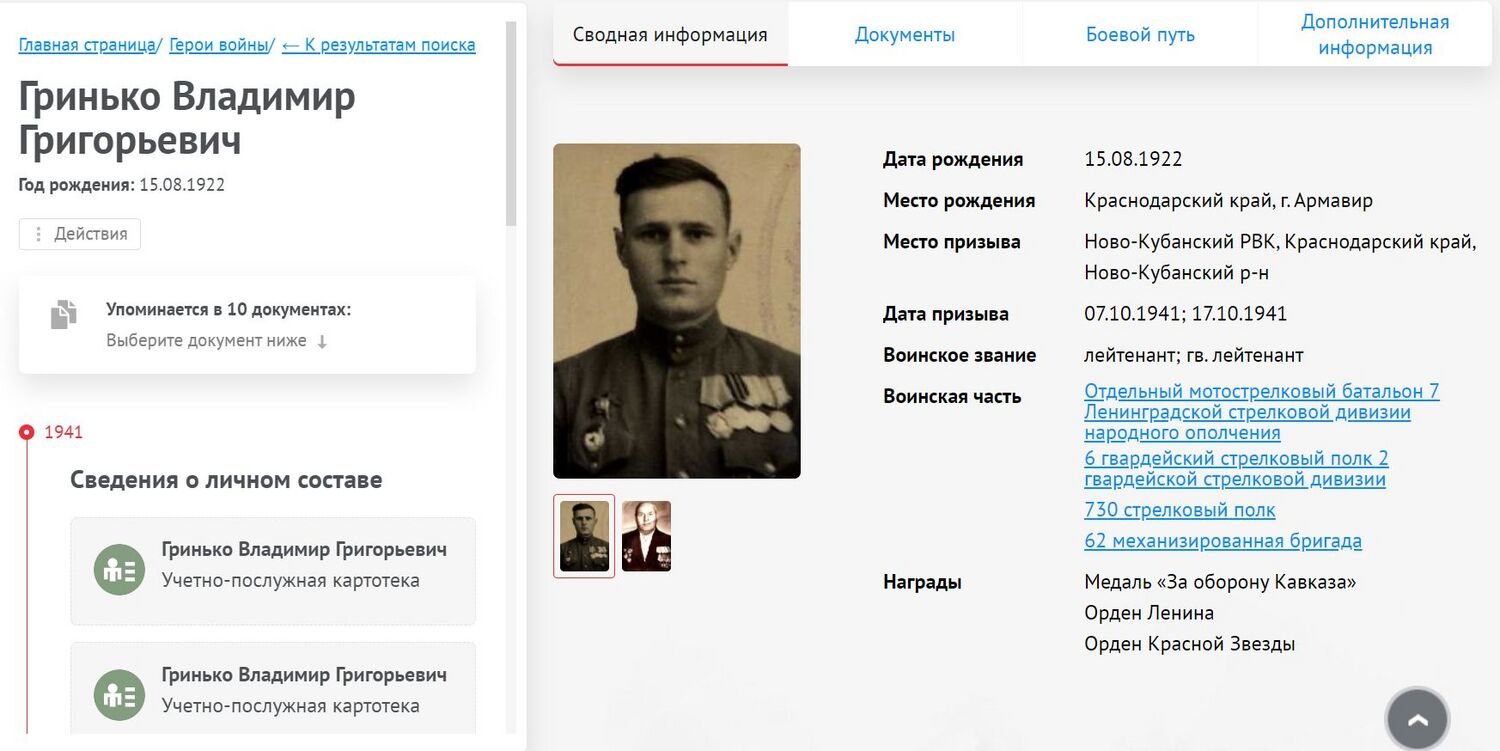Go to Главная страница breadcrumb link

87,45
